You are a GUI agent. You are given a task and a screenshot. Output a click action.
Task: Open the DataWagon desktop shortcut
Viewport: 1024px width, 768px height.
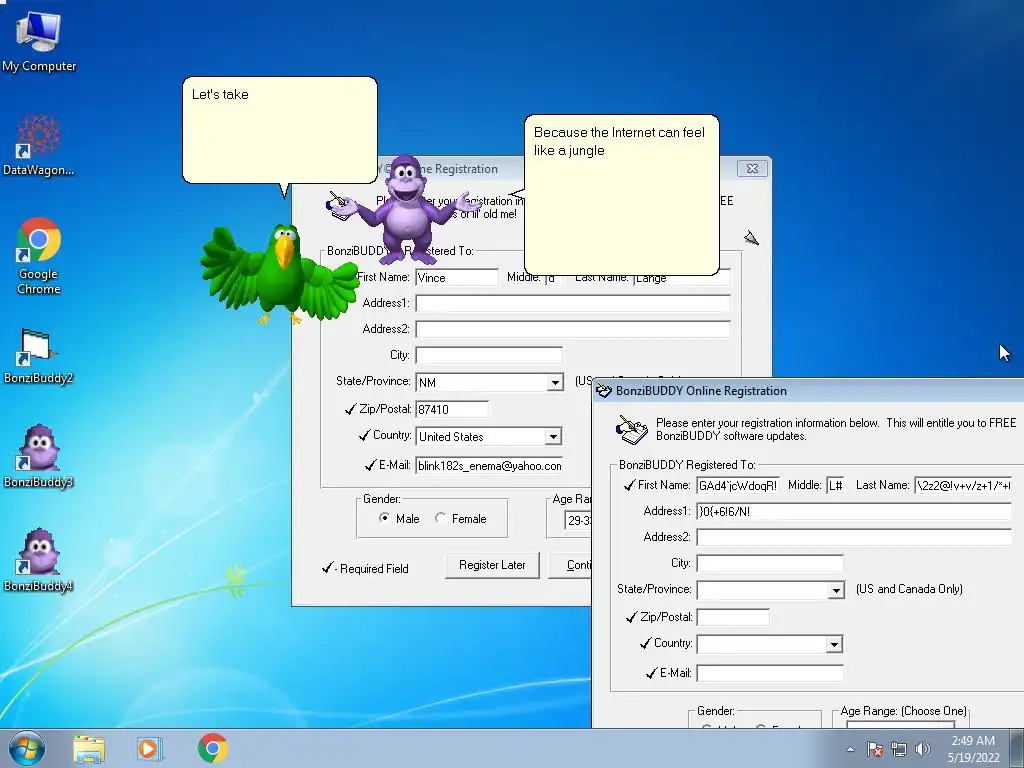tap(39, 145)
